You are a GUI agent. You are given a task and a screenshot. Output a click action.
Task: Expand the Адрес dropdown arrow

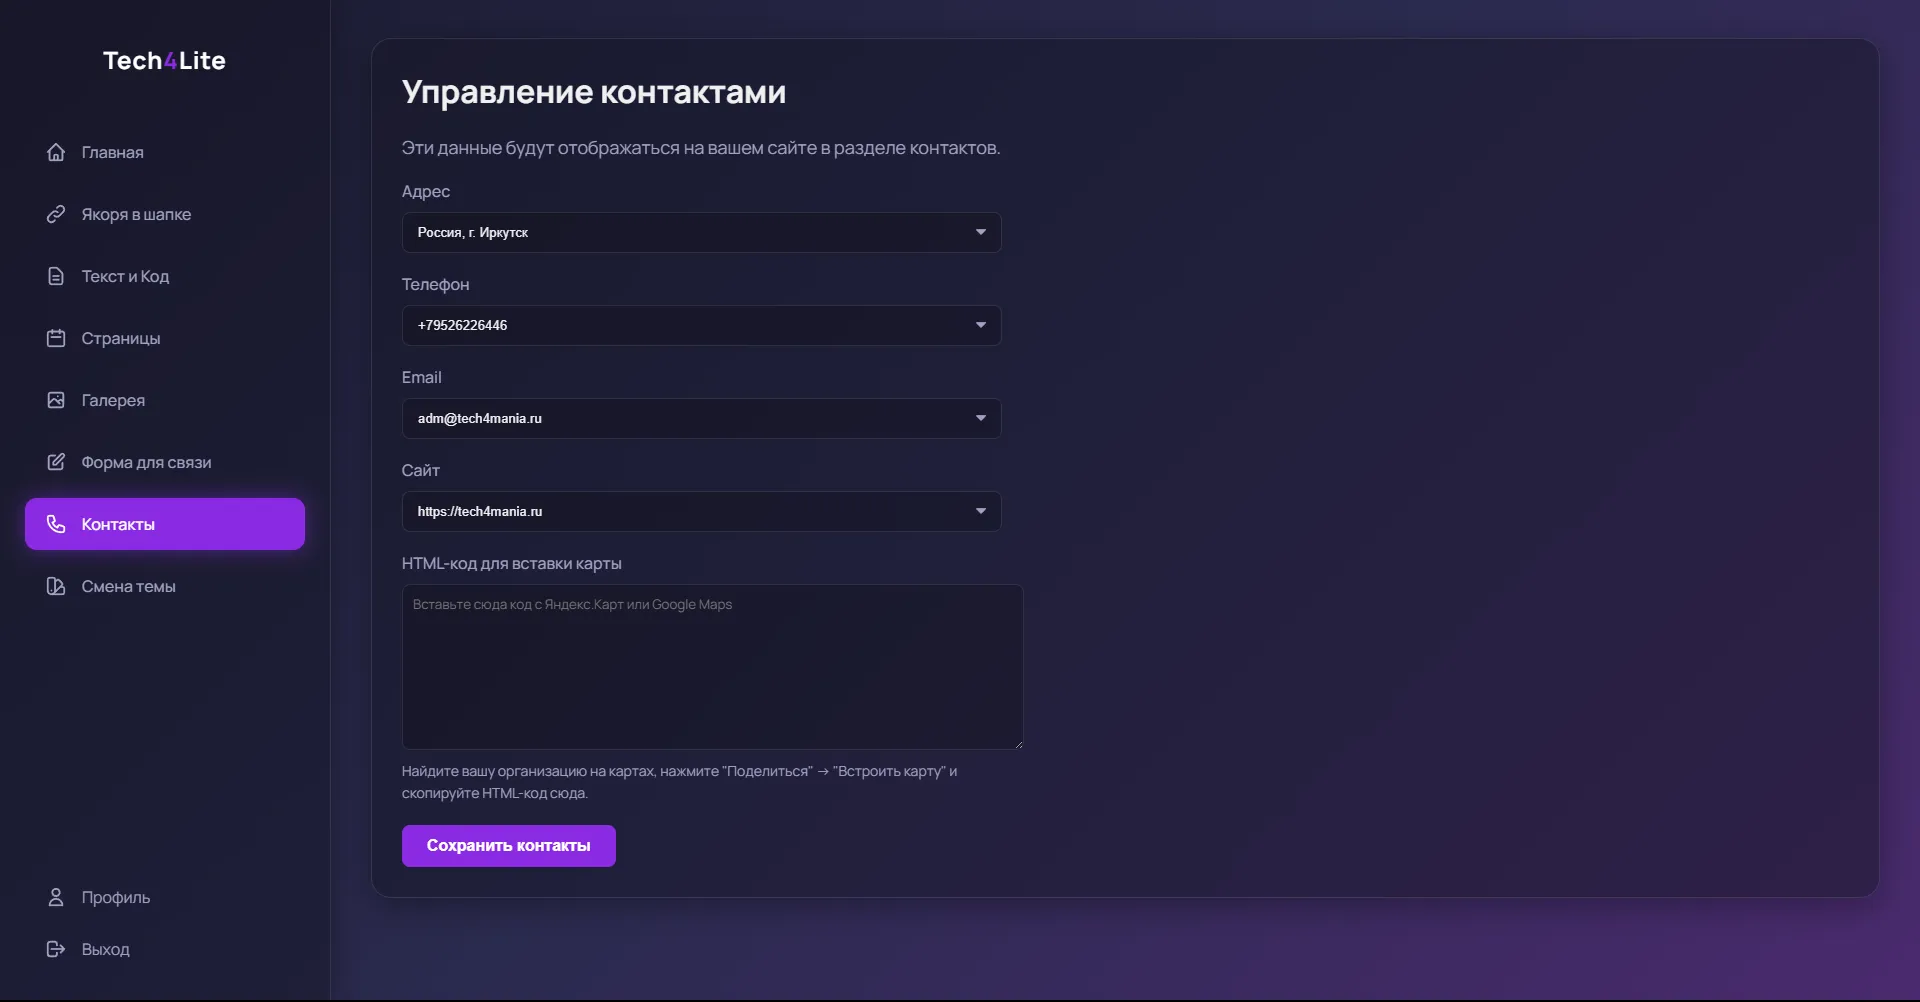980,232
